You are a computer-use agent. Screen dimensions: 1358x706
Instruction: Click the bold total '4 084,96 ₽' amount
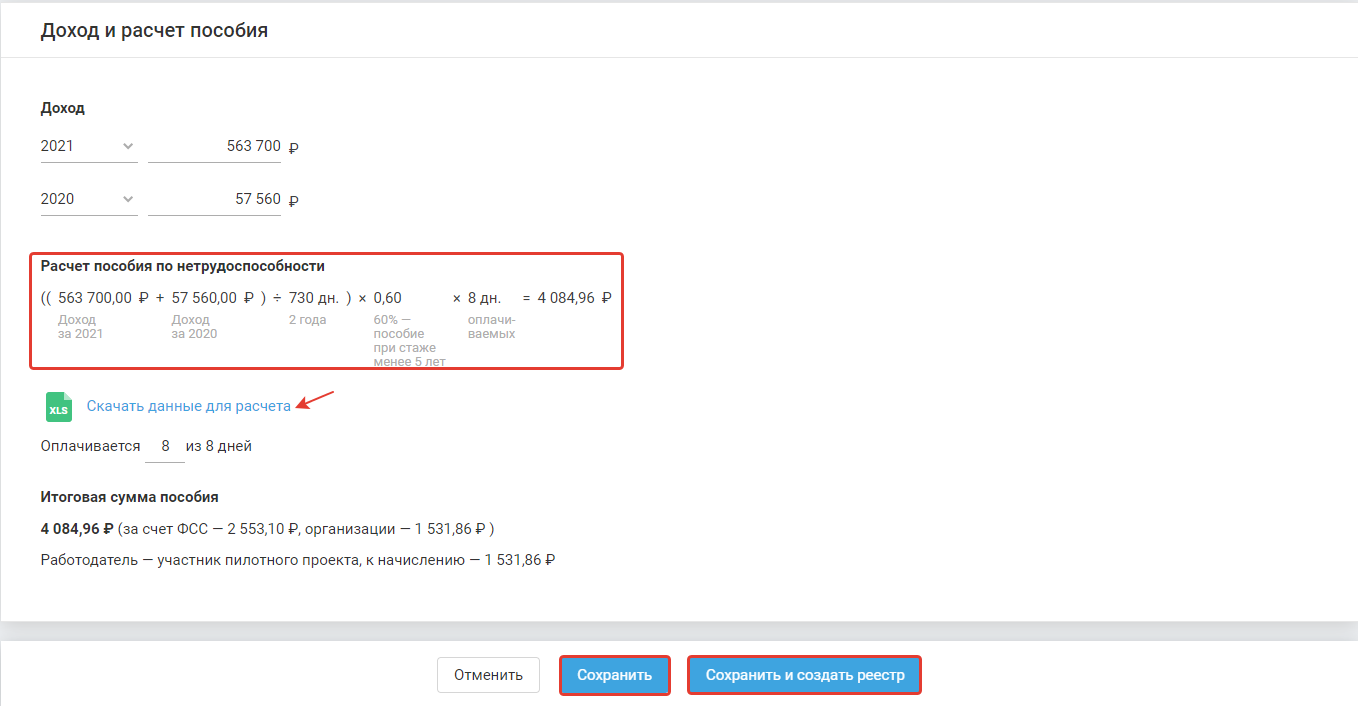click(x=77, y=528)
